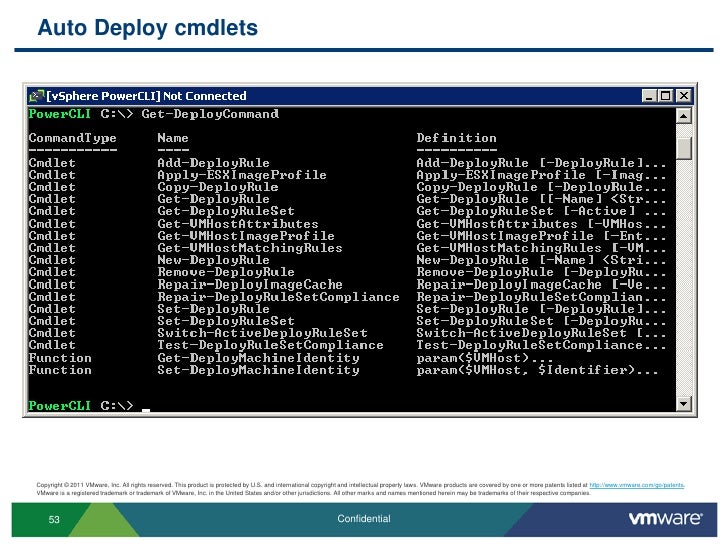The image size is (728, 546).
Task: Select Repair-DeployImageCache in Name column
Action: tap(250, 285)
